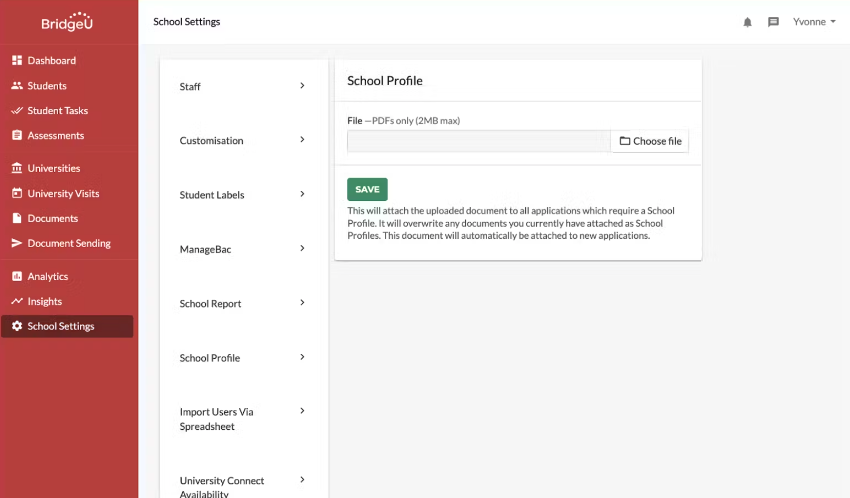Click the School Settings page title
850x498 pixels.
(186, 22)
